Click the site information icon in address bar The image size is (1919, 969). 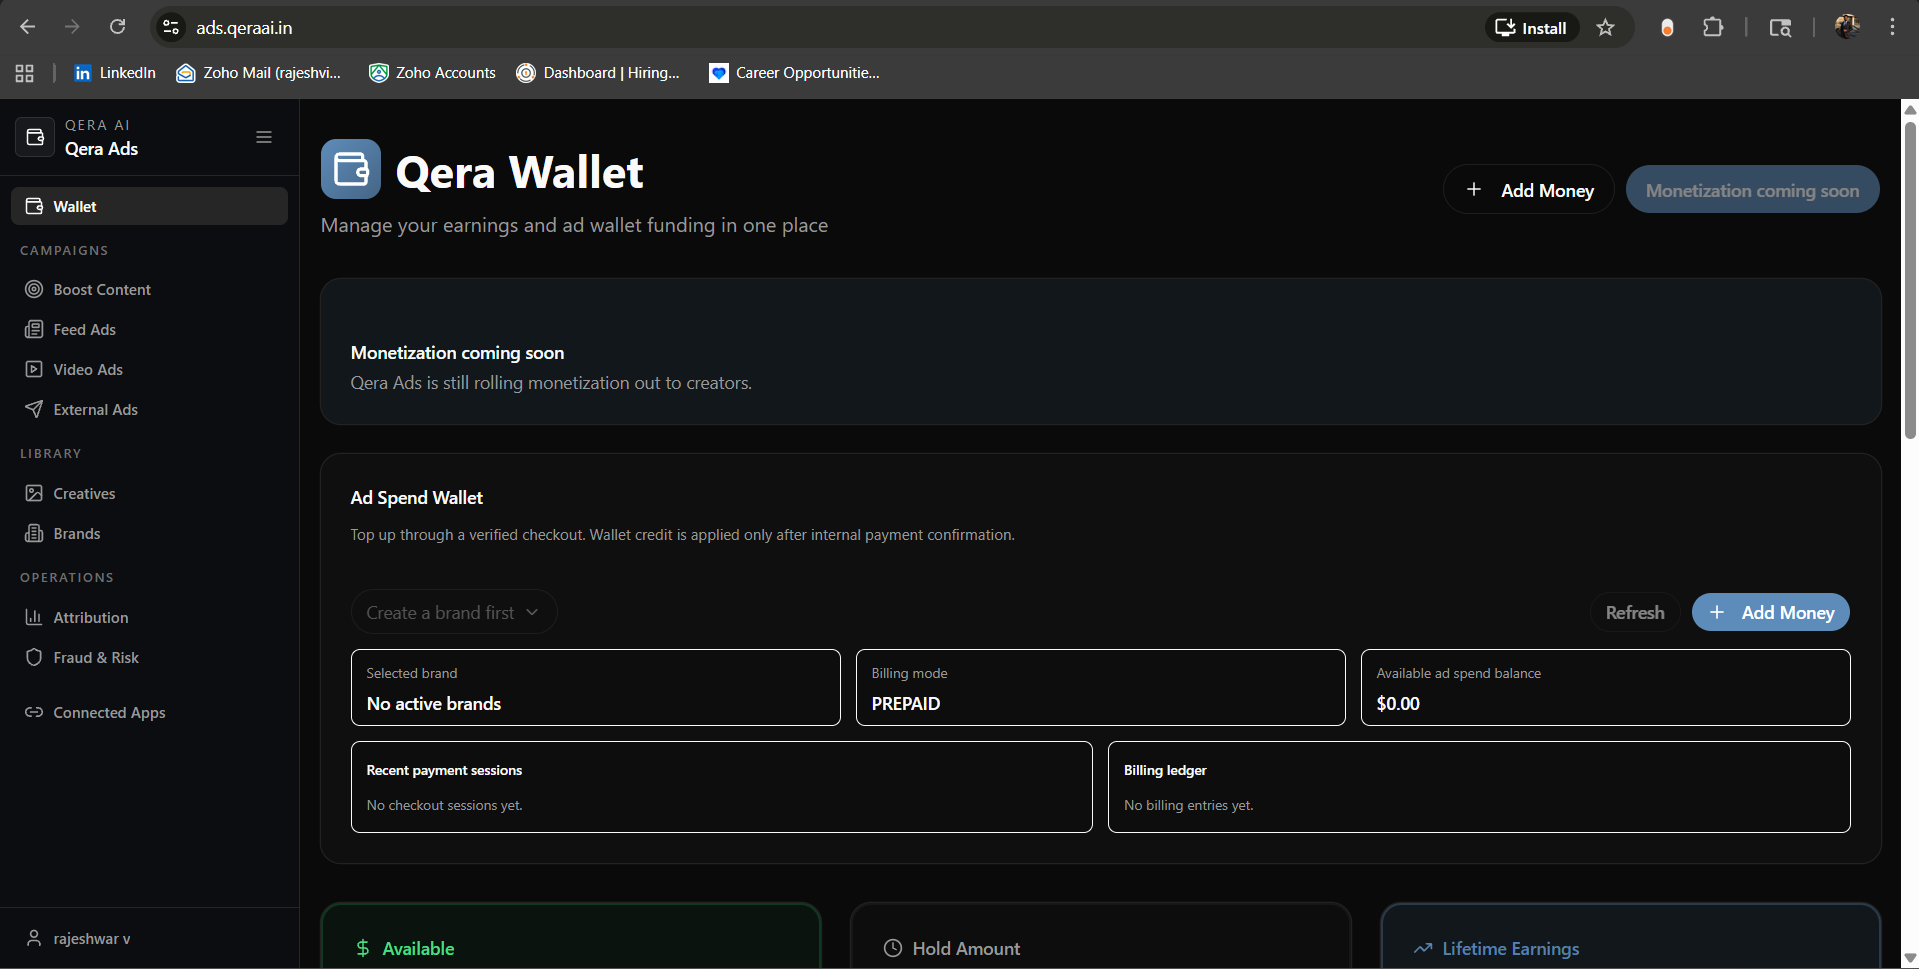(172, 27)
